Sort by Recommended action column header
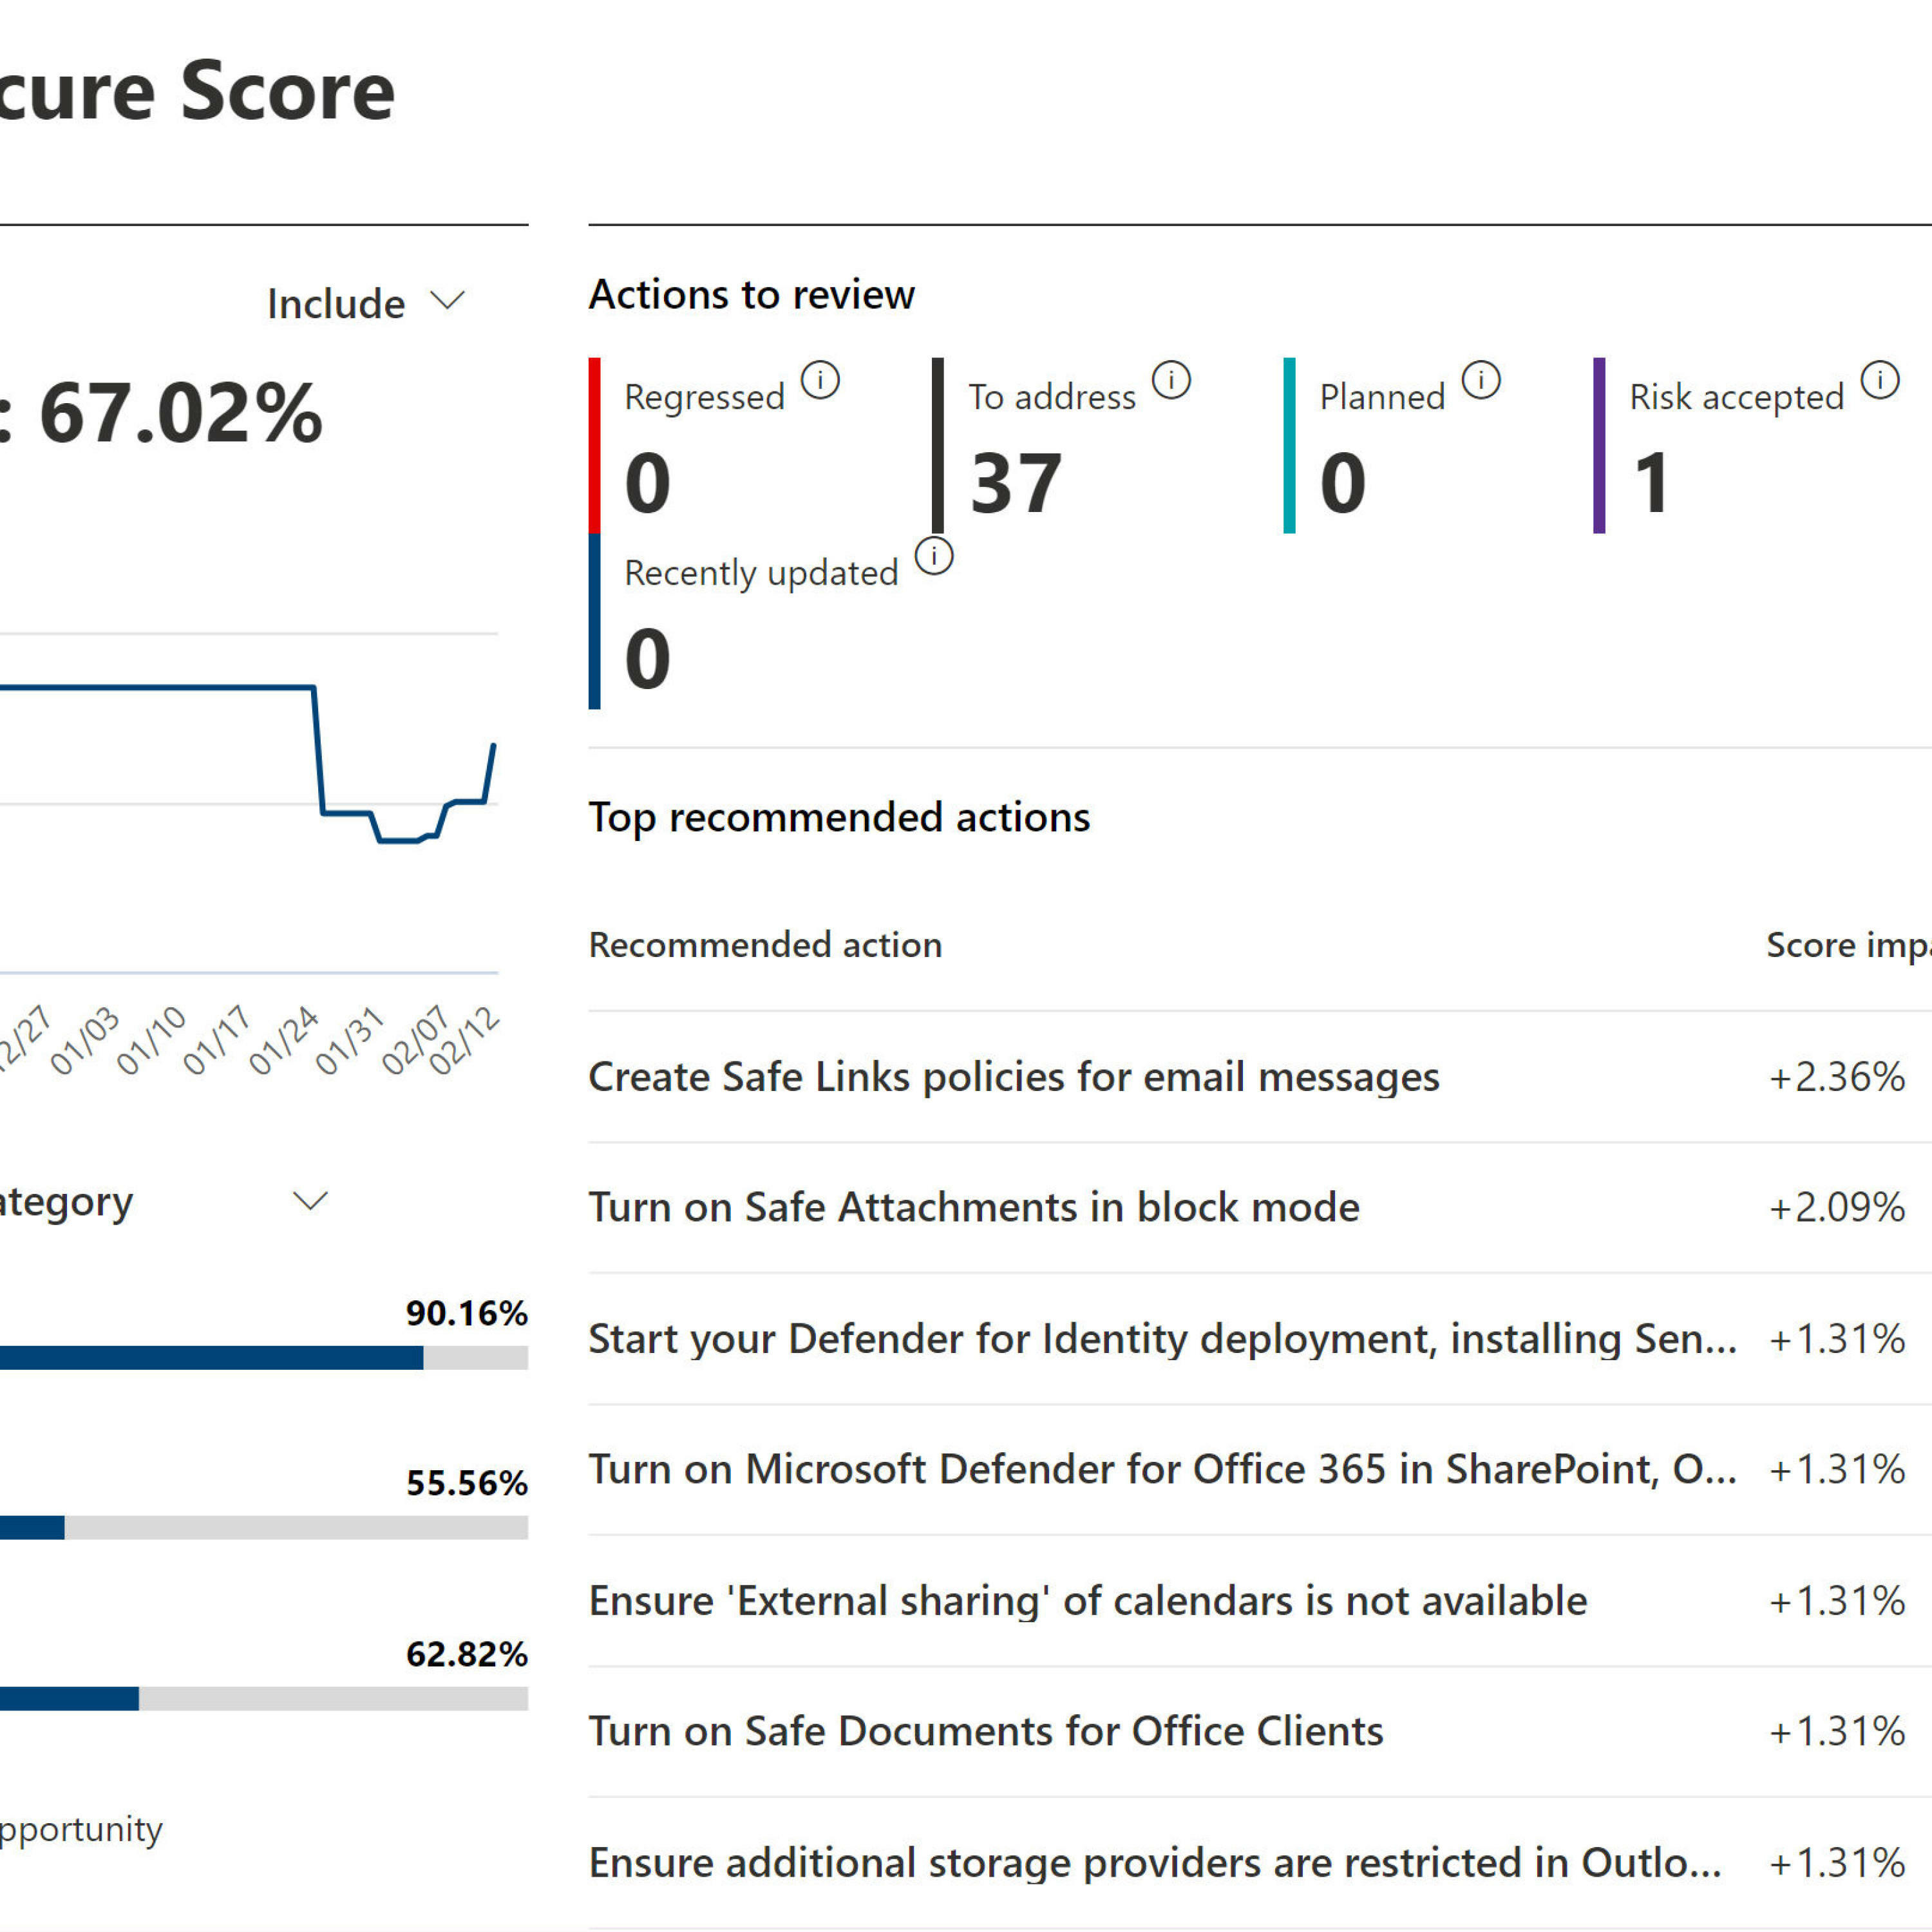1932x1932 pixels. [x=765, y=945]
